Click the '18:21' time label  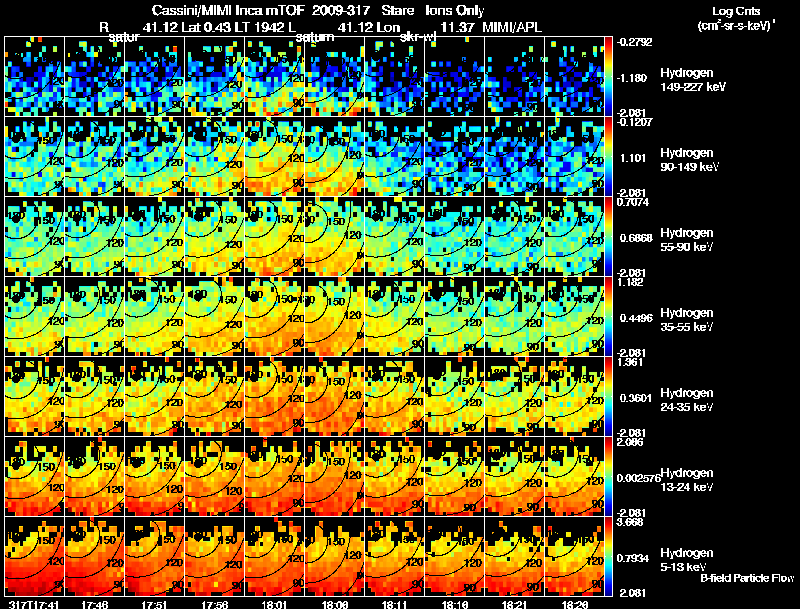click(514, 604)
